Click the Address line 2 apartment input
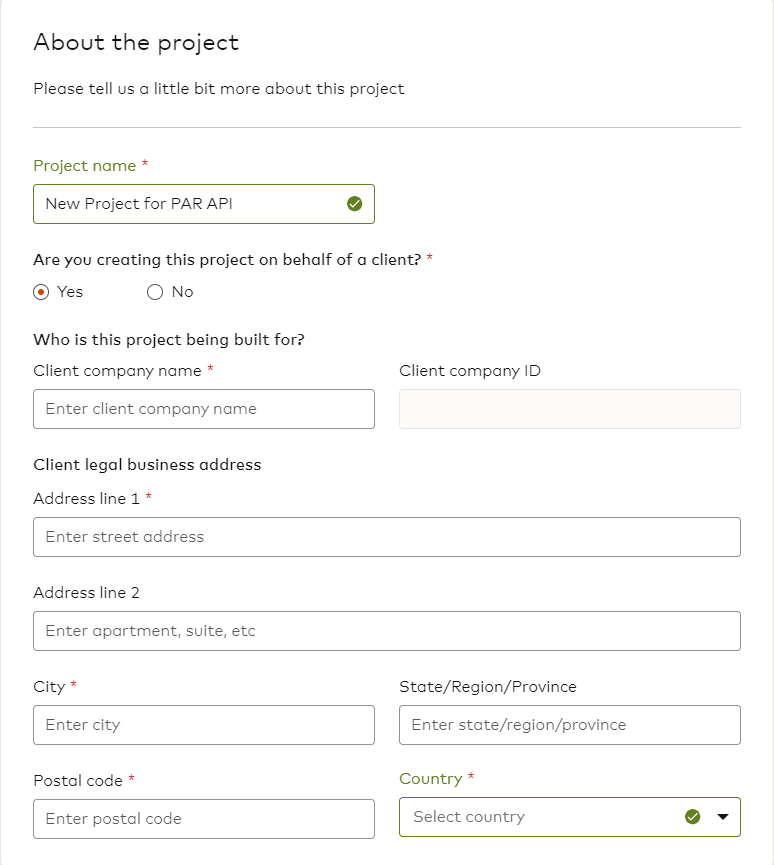This screenshot has height=865, width=774. tap(387, 631)
